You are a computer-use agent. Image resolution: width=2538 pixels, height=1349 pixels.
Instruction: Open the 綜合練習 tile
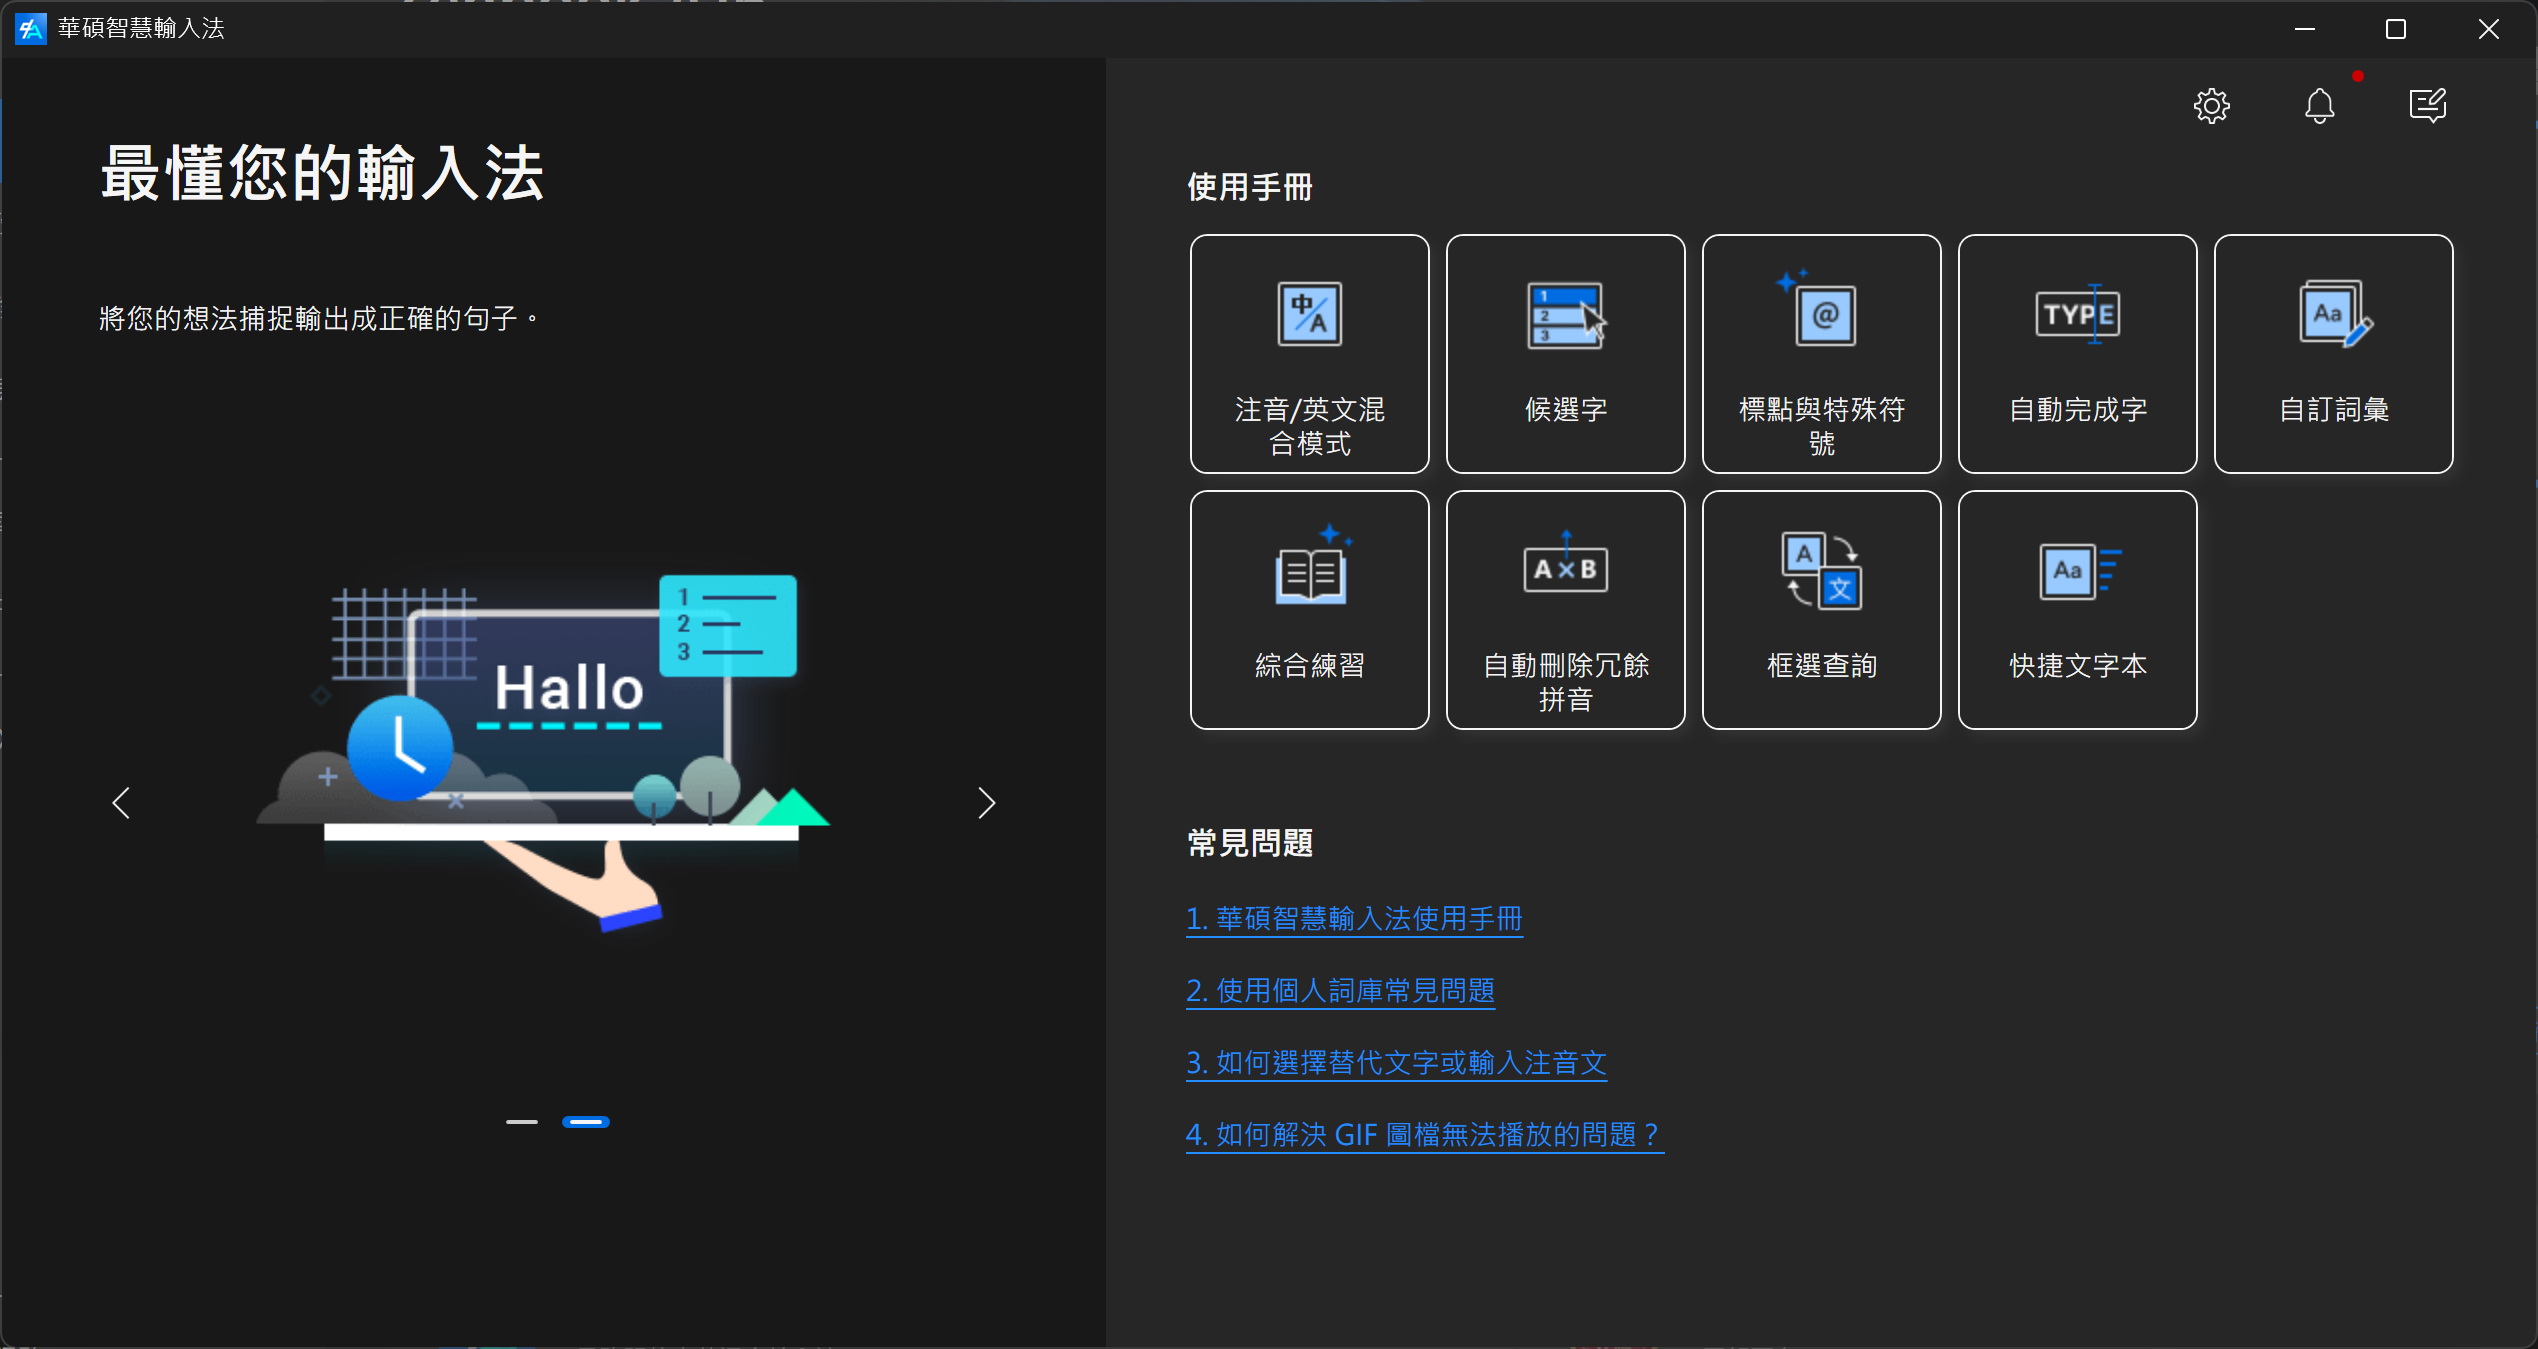(1309, 610)
